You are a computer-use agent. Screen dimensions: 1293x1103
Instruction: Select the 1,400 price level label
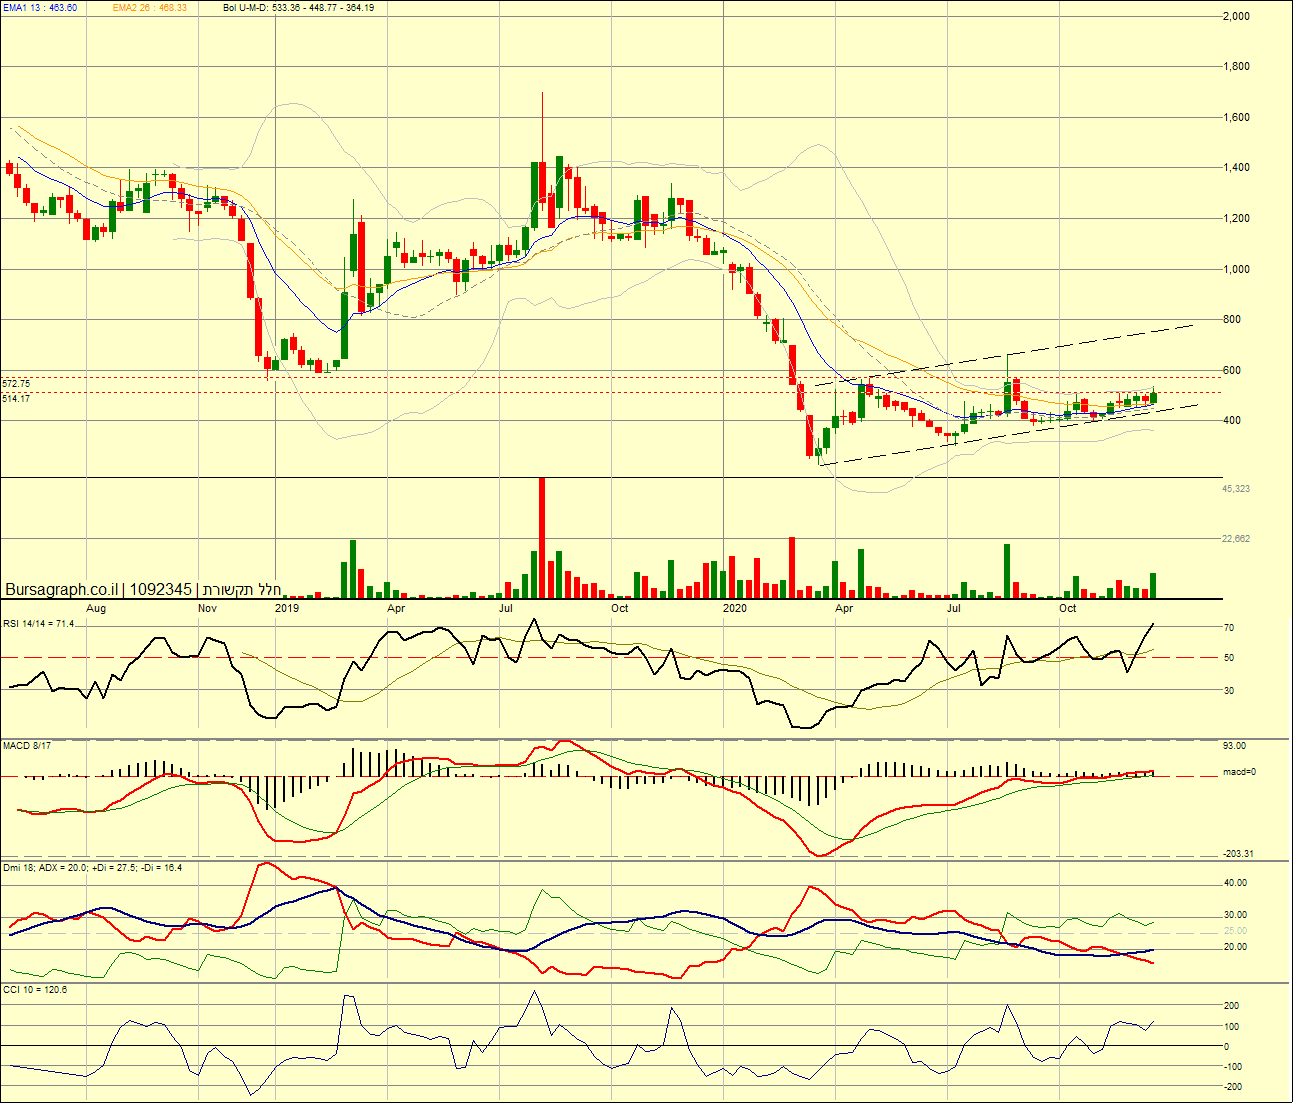(1236, 168)
